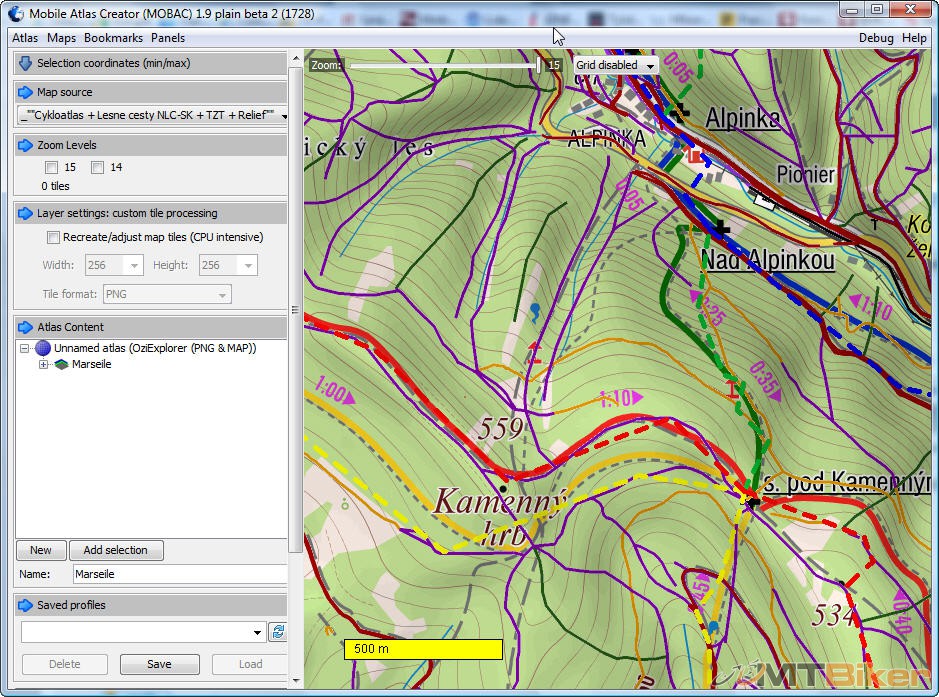
Task: Click the map Zoom slider handle
Action: 539,65
